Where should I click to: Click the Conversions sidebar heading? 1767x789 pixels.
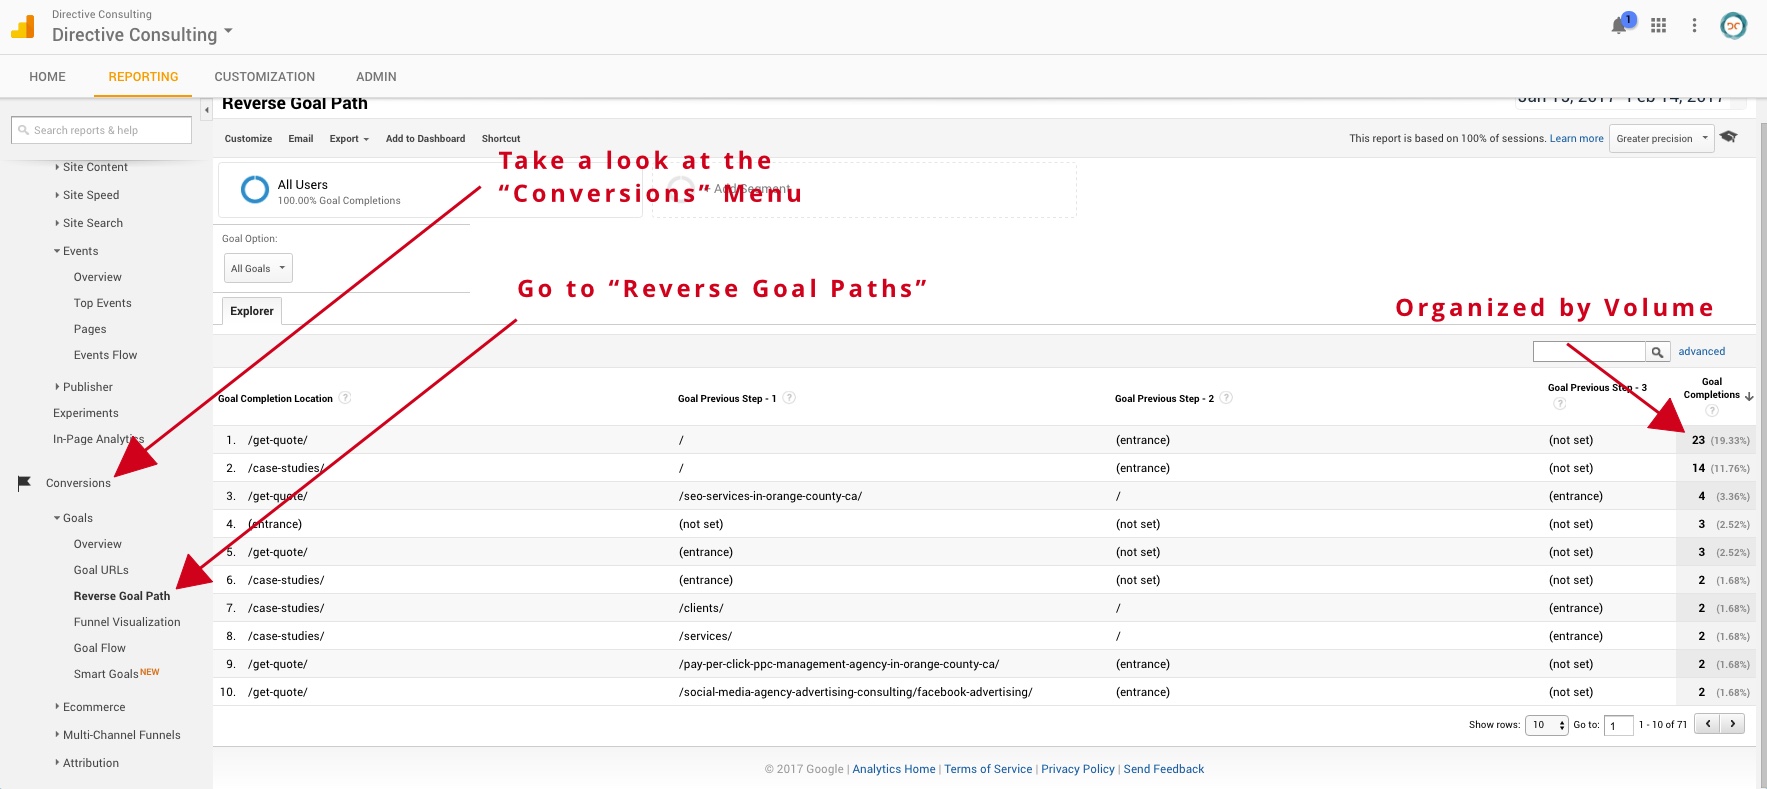[x=78, y=483]
